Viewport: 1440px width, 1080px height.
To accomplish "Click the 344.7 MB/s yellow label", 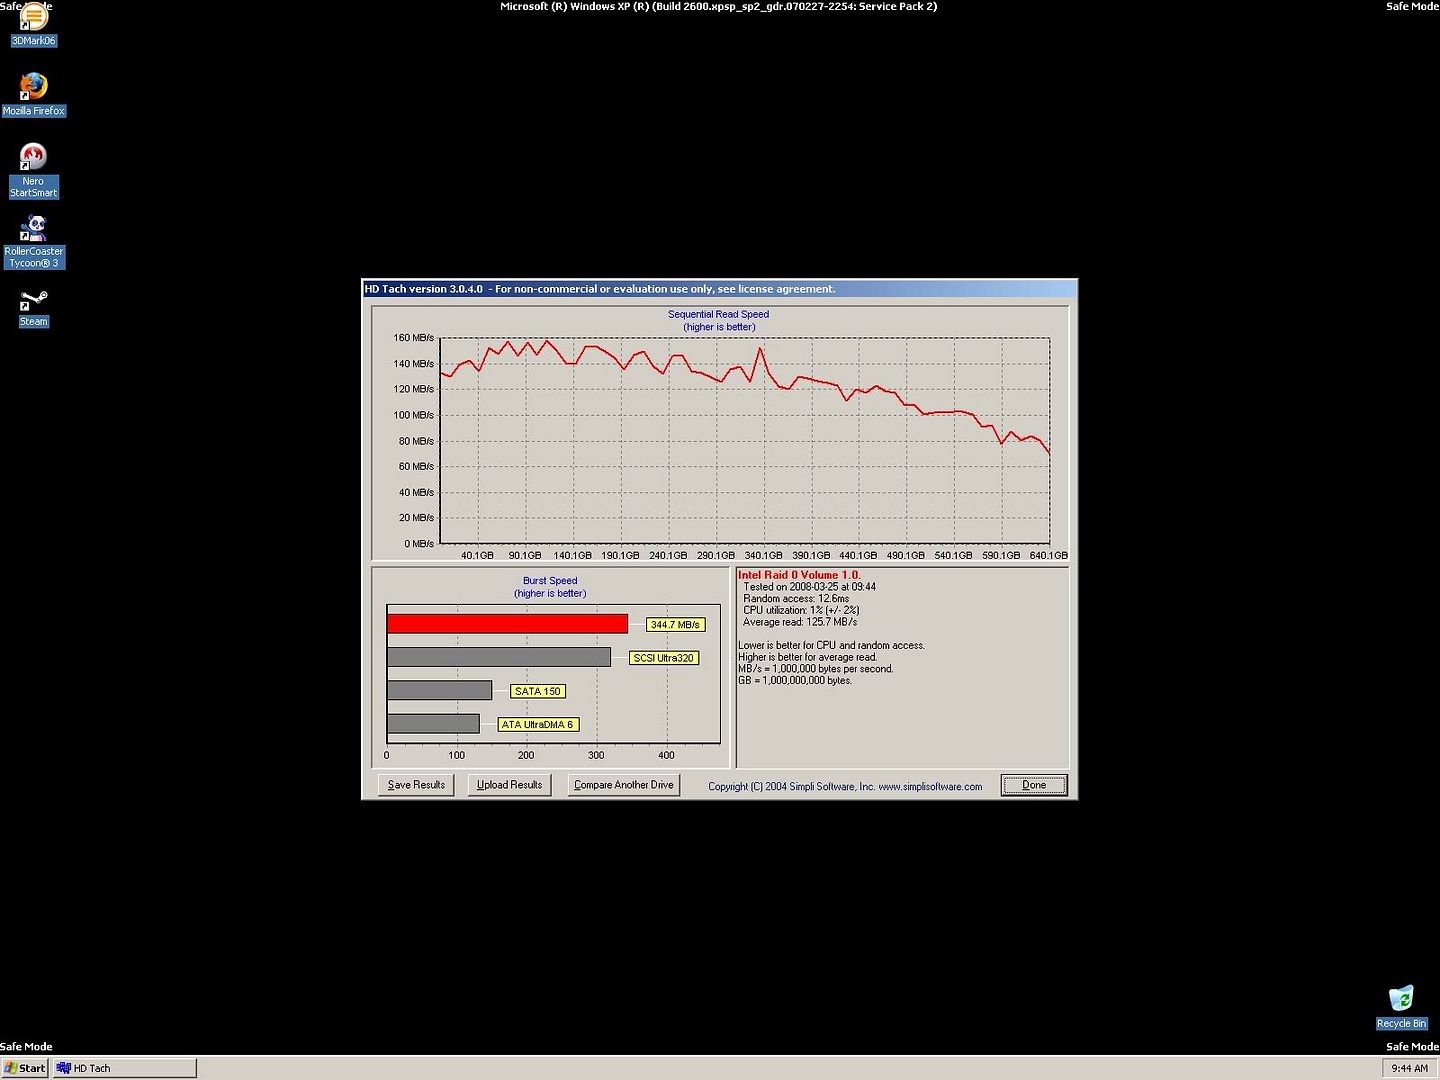I will tap(675, 625).
